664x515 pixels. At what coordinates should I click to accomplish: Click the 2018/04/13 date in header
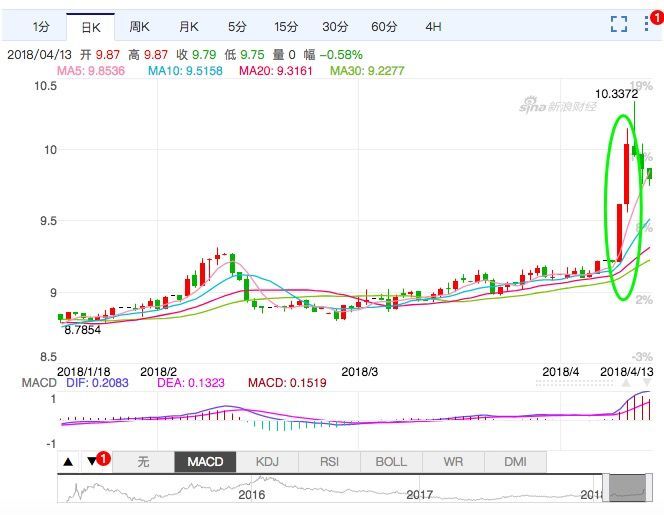(39, 55)
